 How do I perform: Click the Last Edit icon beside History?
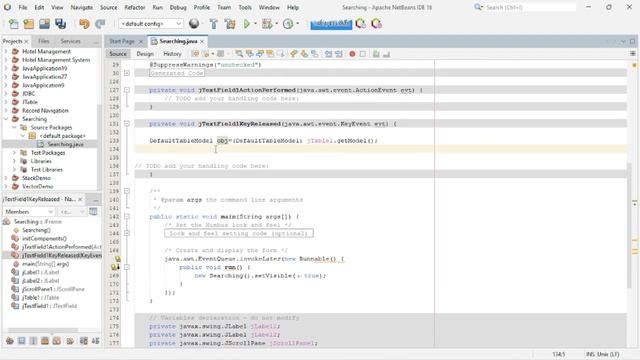pyautogui.click(x=195, y=54)
